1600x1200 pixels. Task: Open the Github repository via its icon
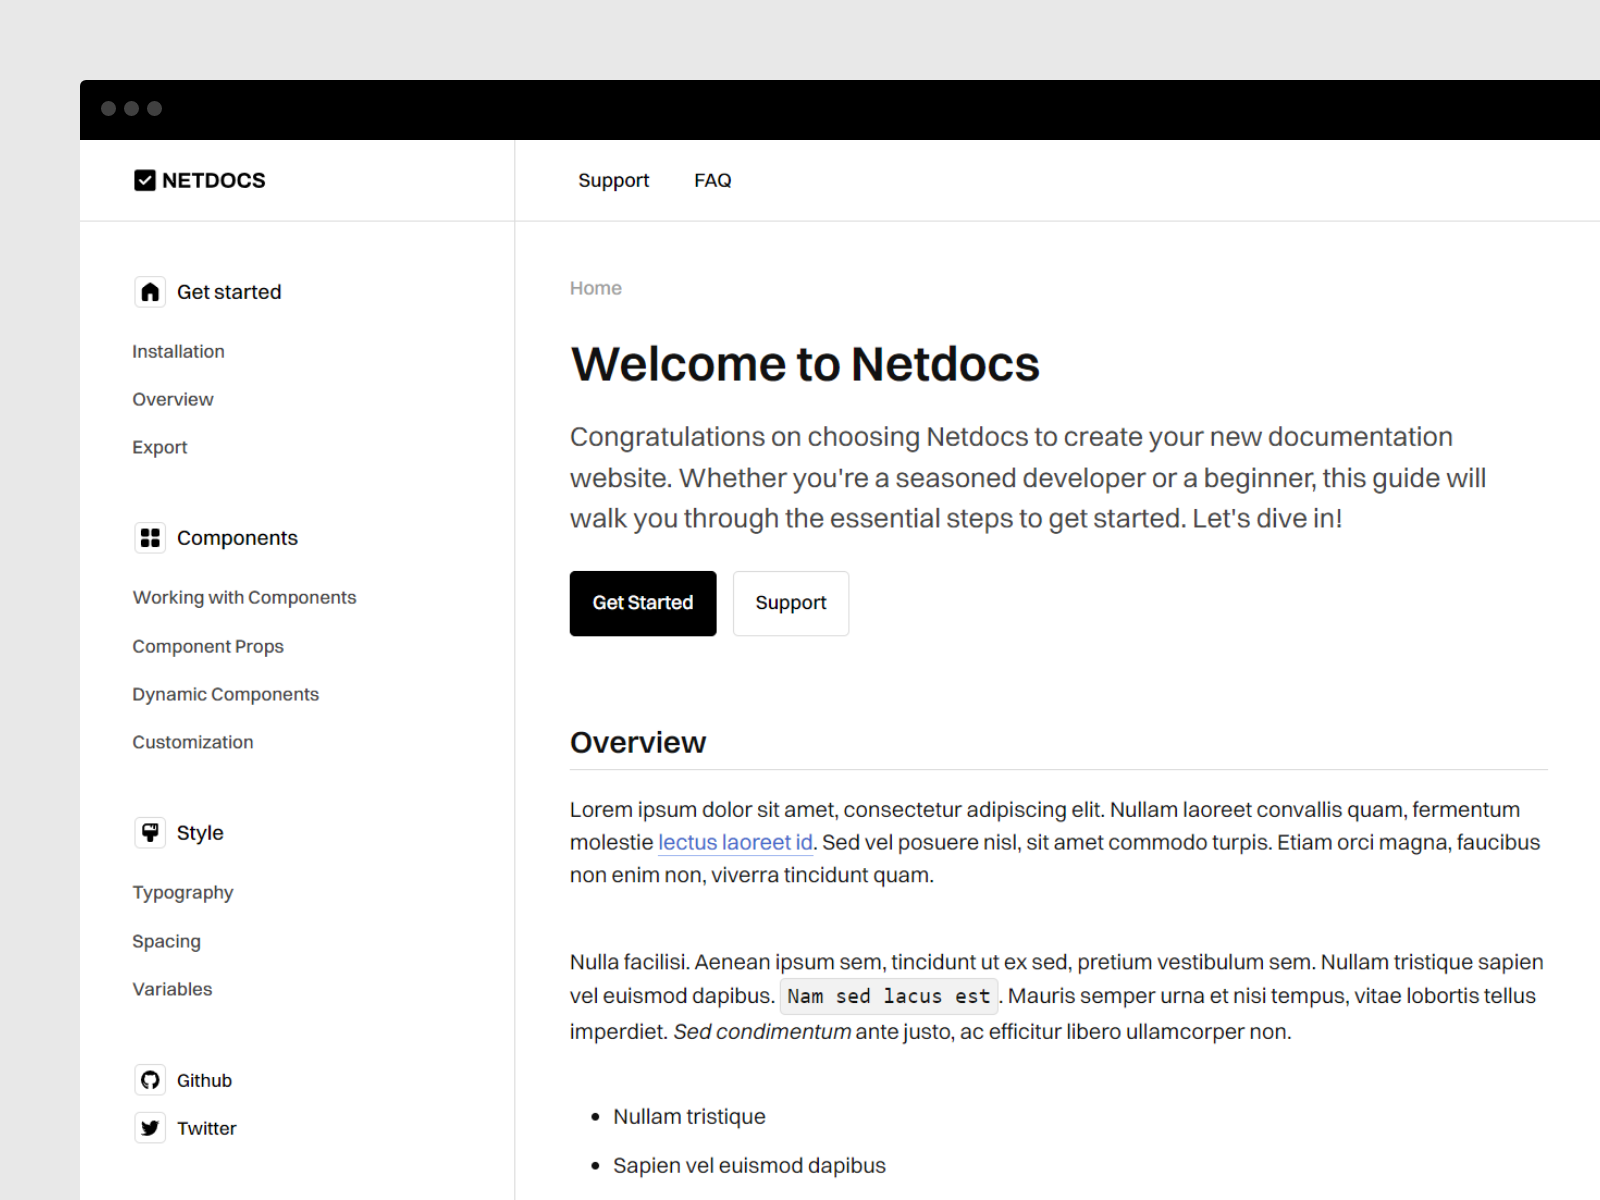[x=150, y=1080]
